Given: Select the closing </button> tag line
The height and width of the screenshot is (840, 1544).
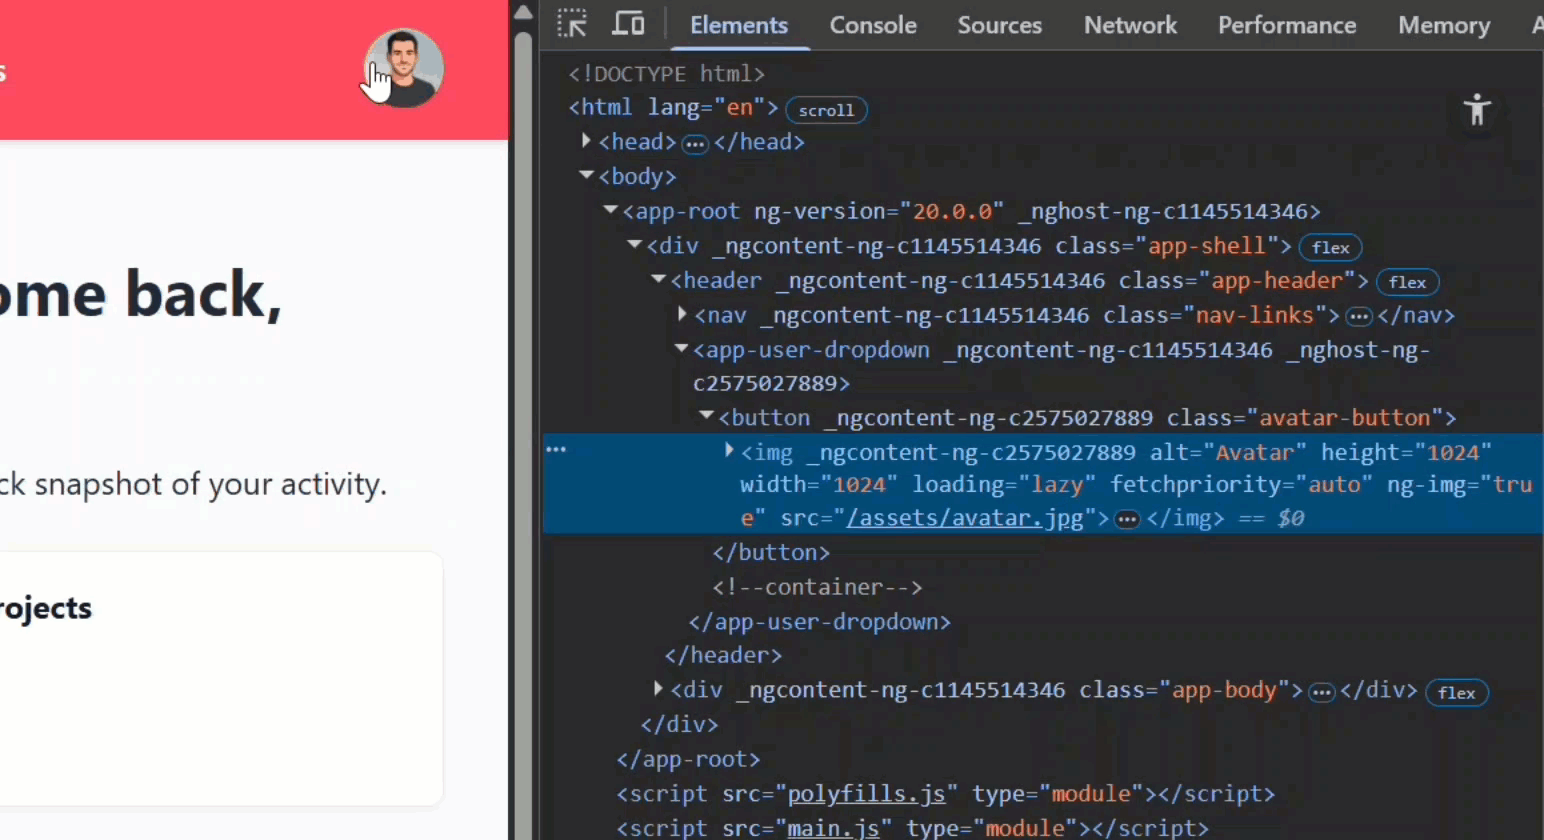Looking at the screenshot, I should click(771, 552).
